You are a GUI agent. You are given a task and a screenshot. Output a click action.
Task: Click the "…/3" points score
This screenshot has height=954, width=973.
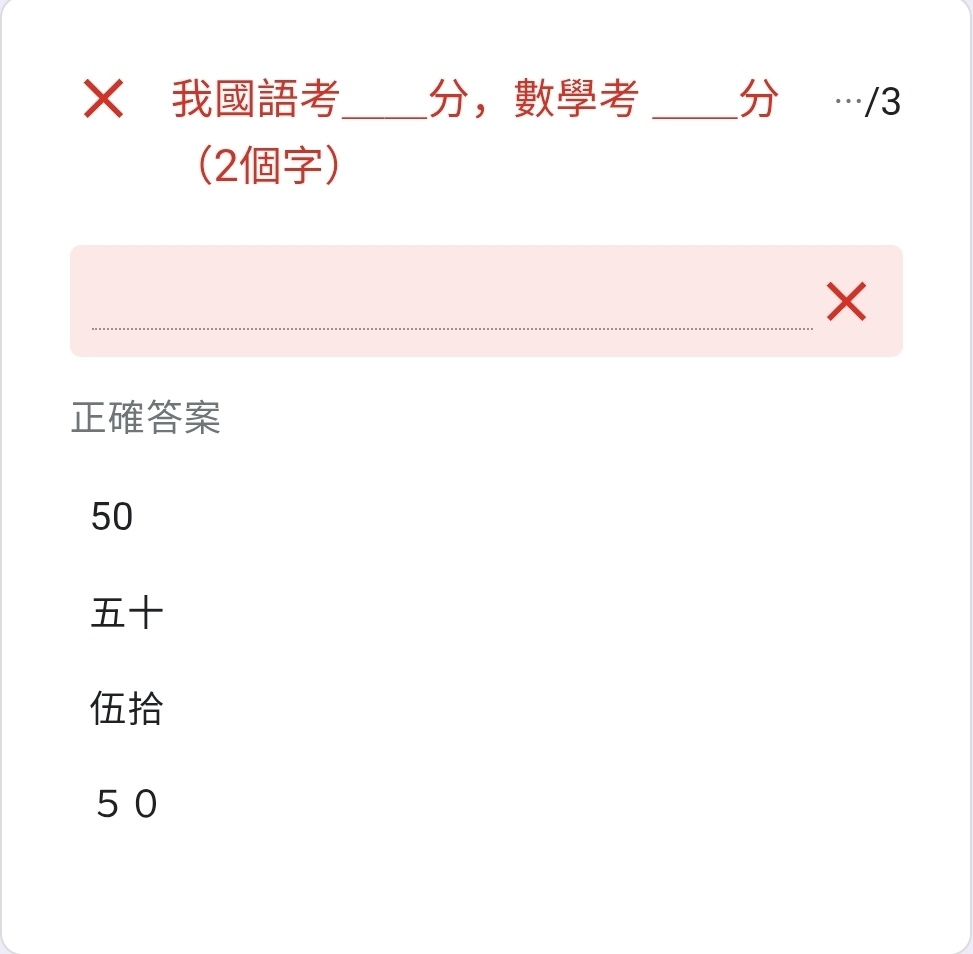click(x=867, y=102)
